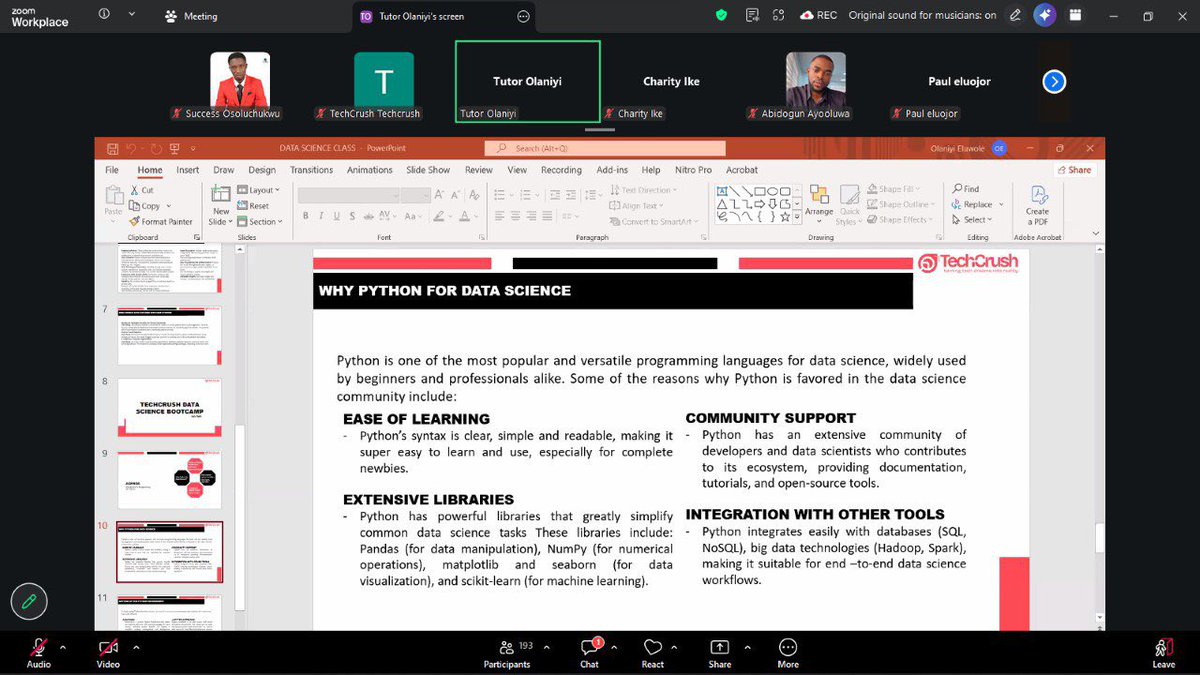The height and width of the screenshot is (675, 1200).
Task: Click the green encryption shield icon
Action: click(x=722, y=15)
